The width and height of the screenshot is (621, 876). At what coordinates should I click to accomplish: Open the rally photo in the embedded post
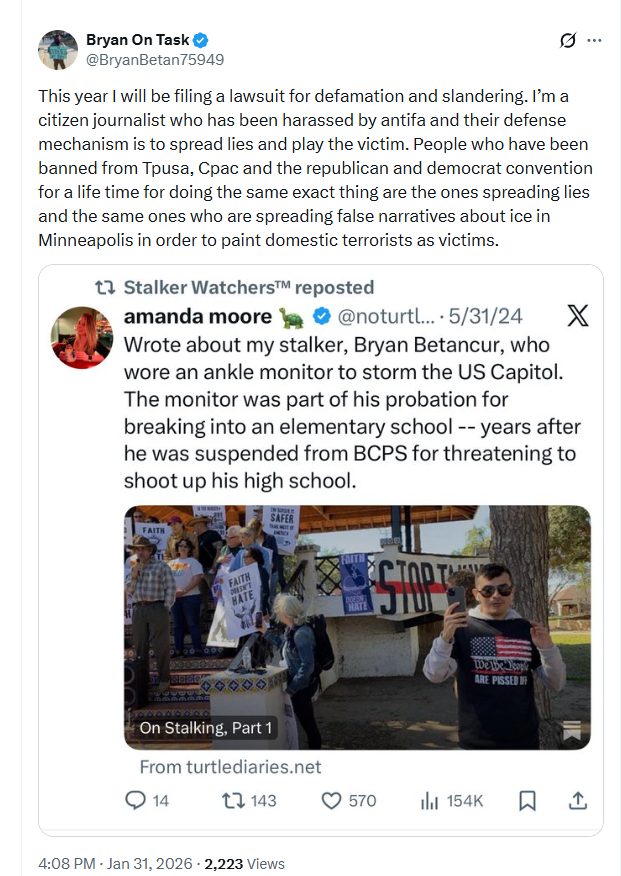tap(357, 627)
